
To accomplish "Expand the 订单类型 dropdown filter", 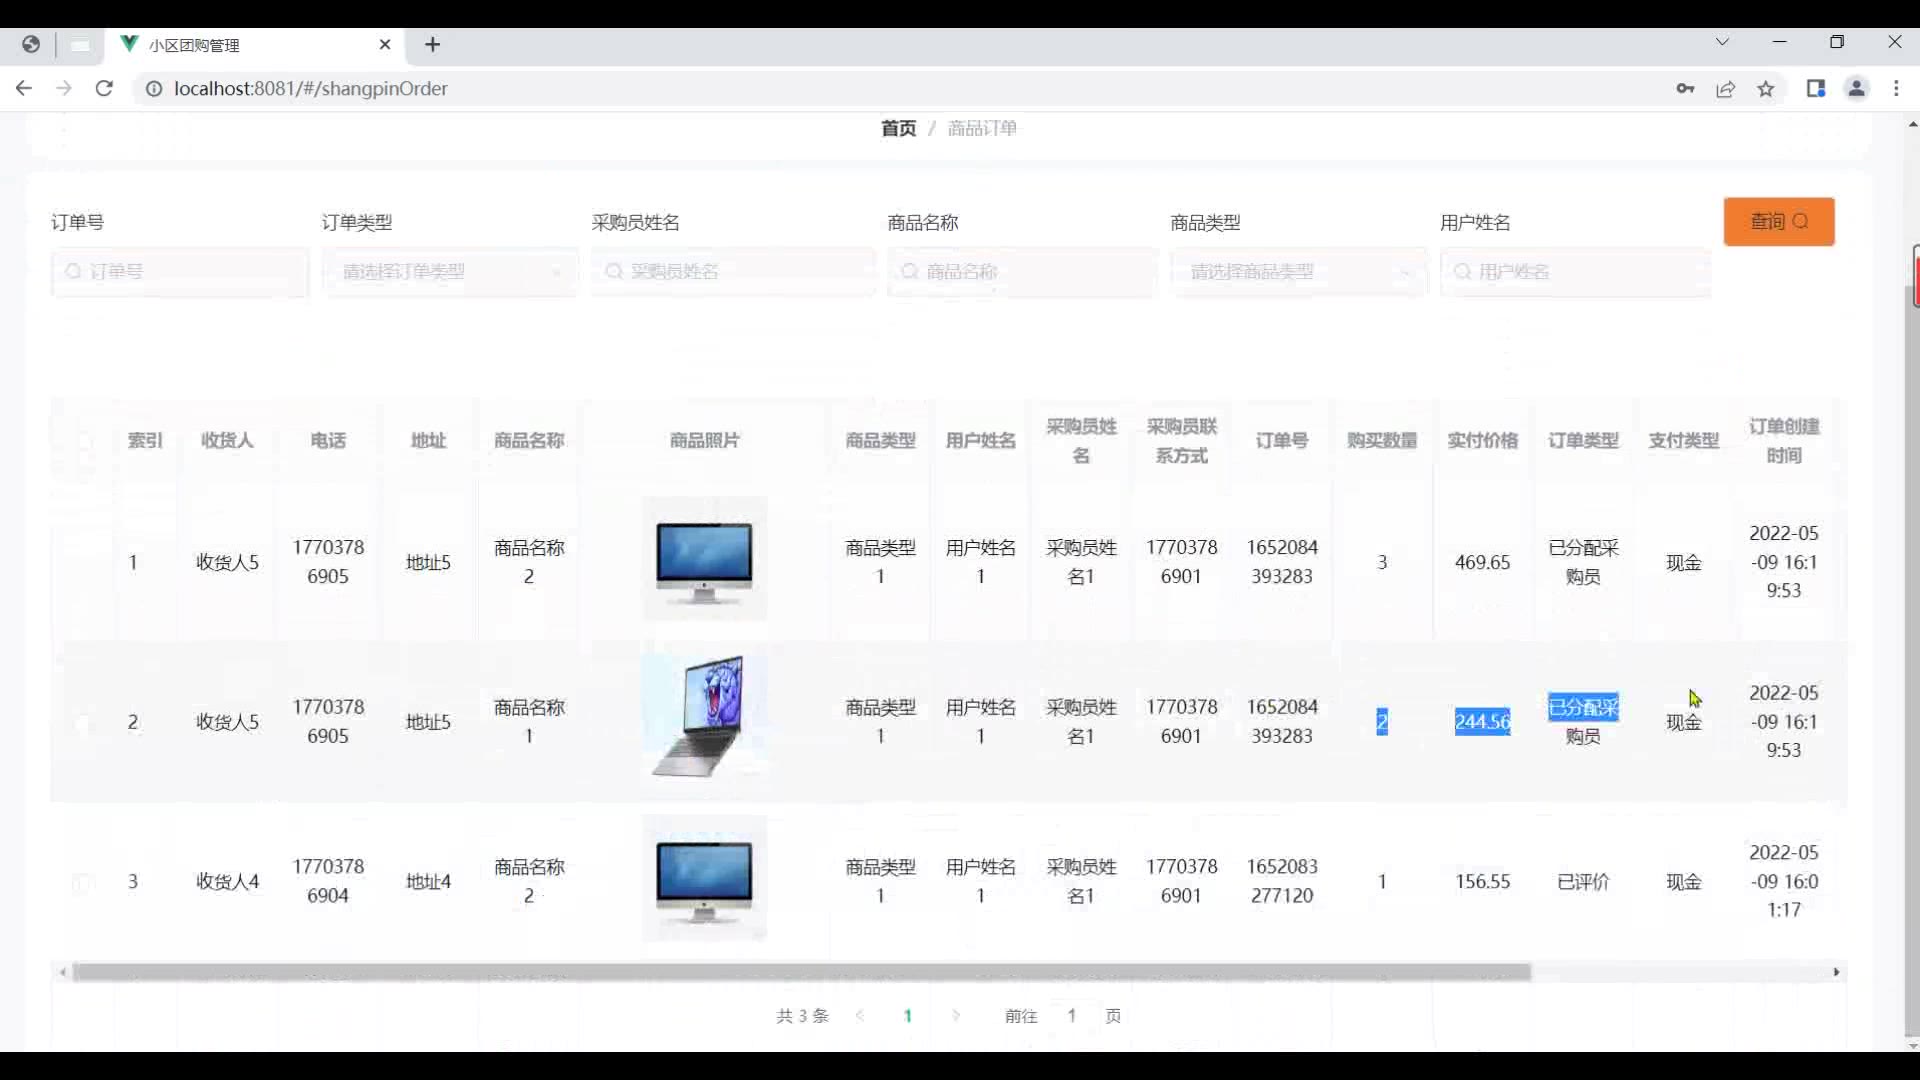I will (449, 271).
